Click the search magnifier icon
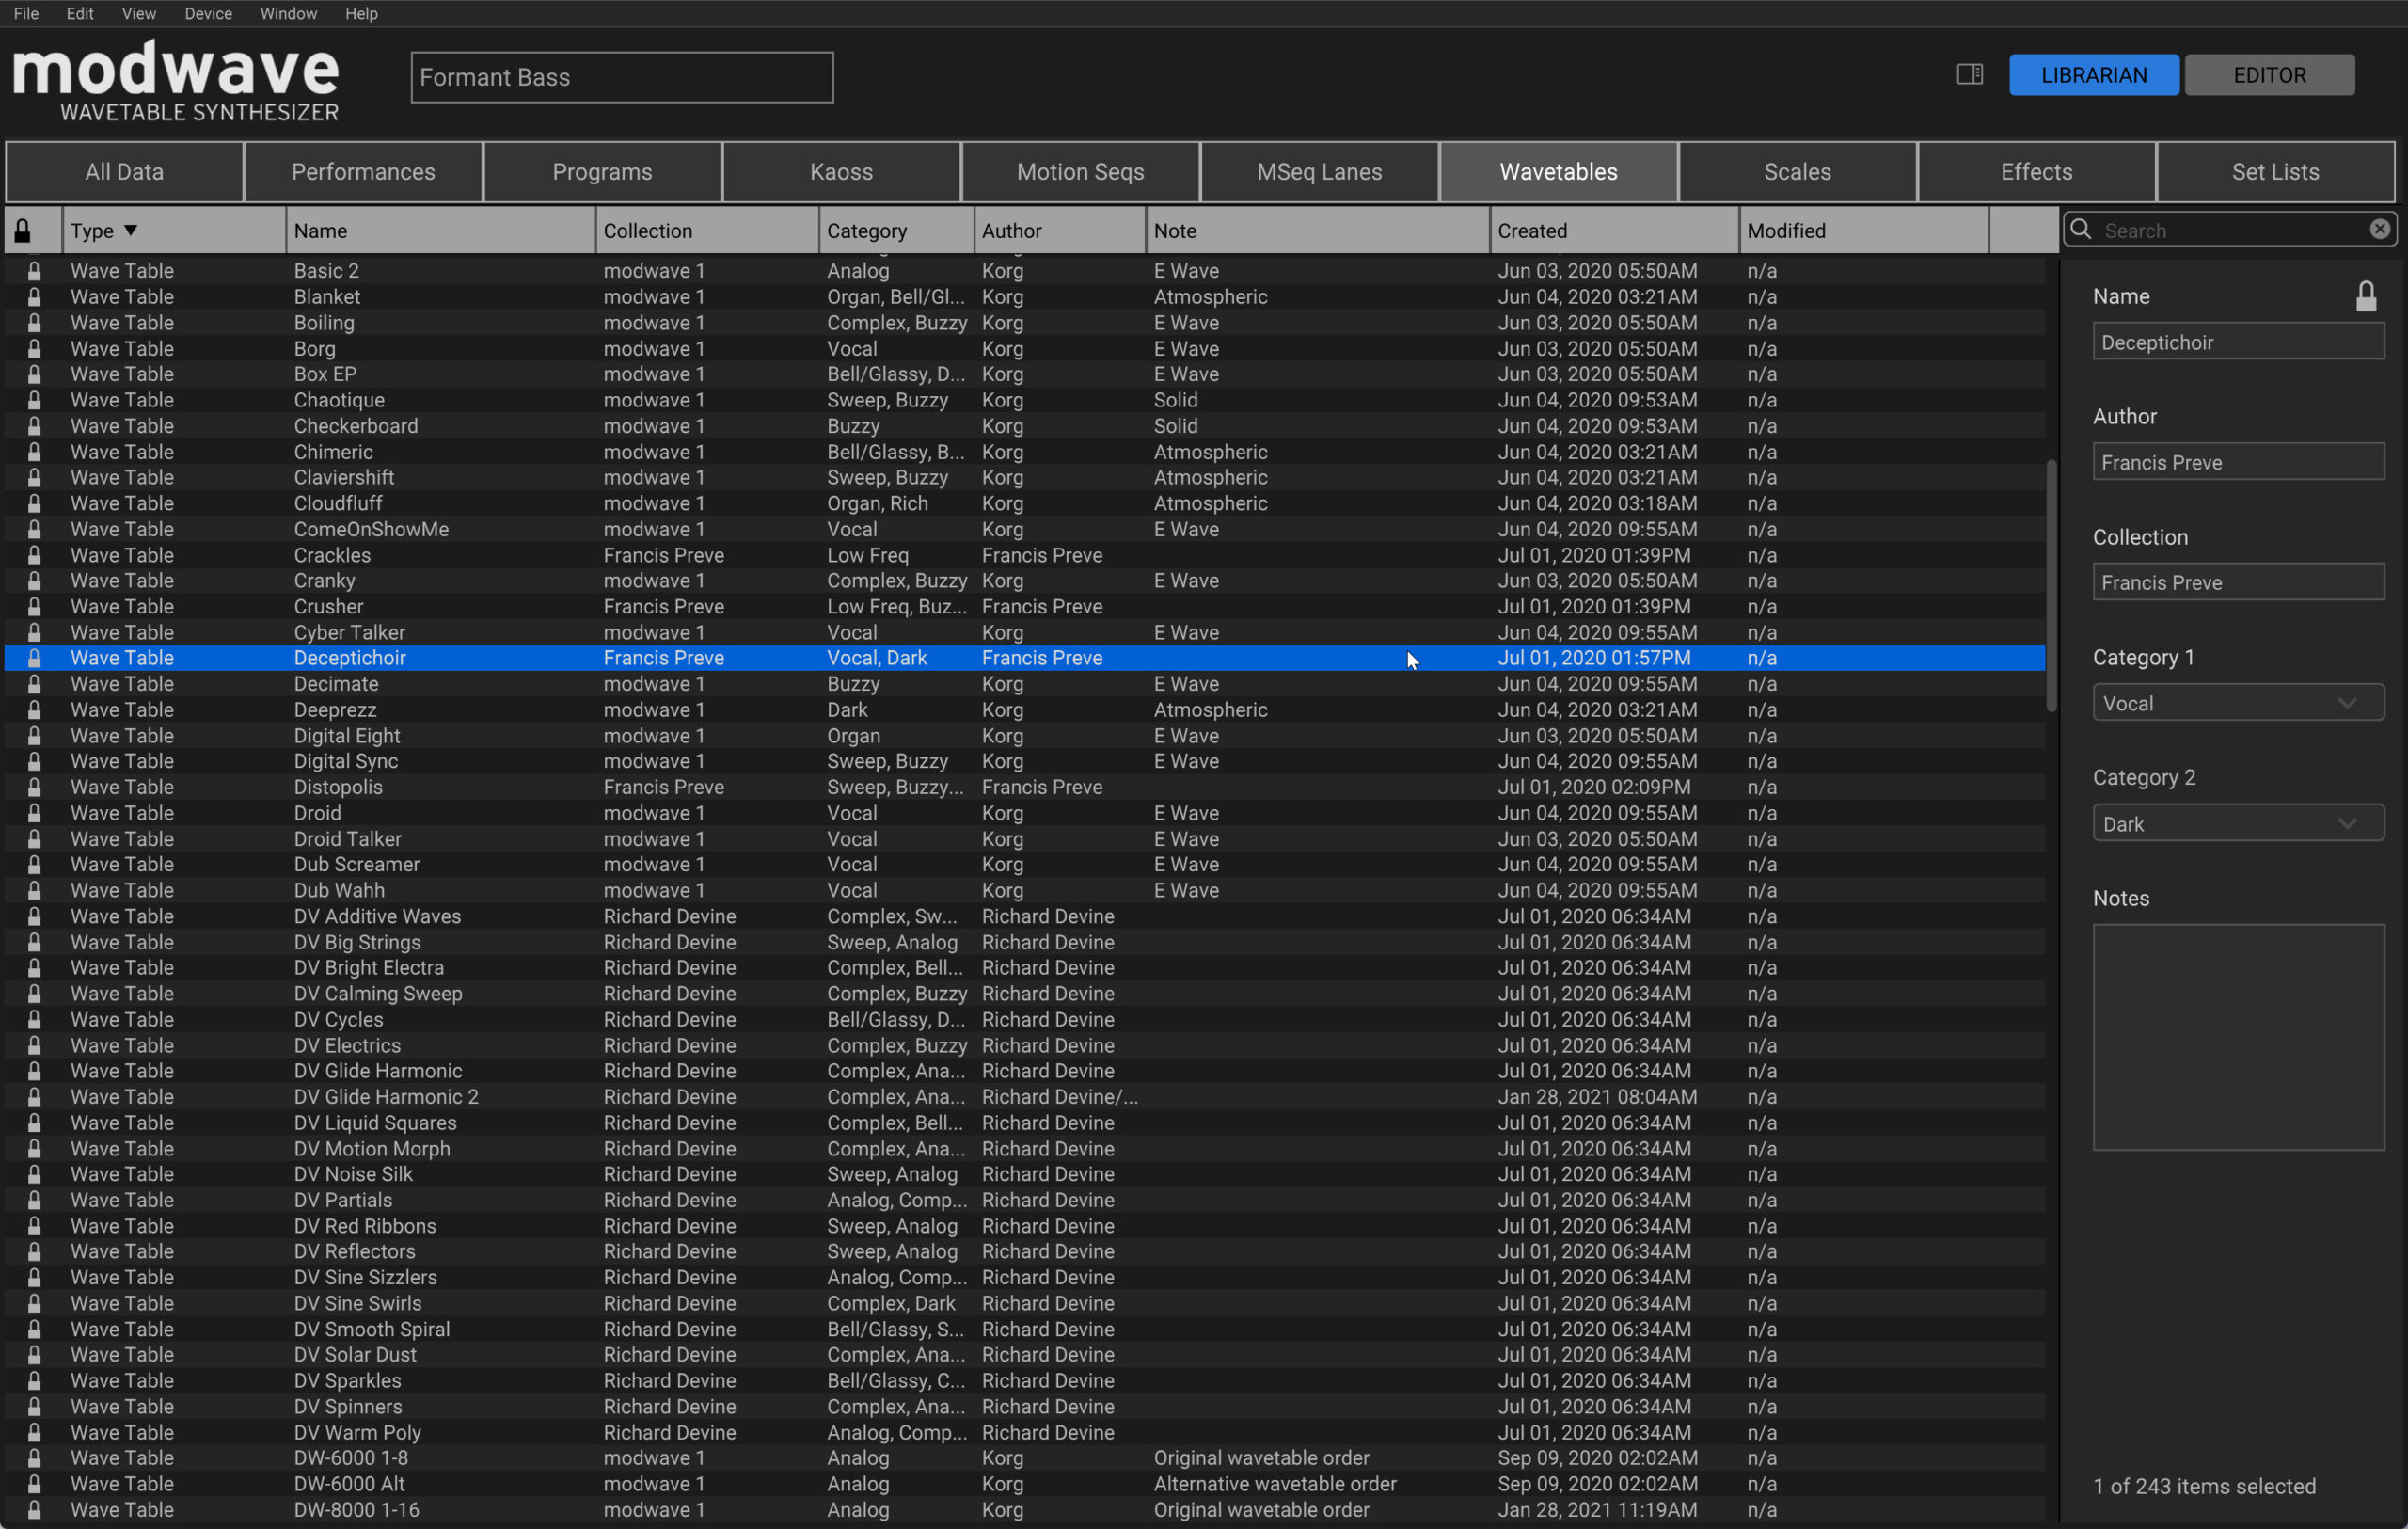2408x1529 pixels. [2081, 230]
